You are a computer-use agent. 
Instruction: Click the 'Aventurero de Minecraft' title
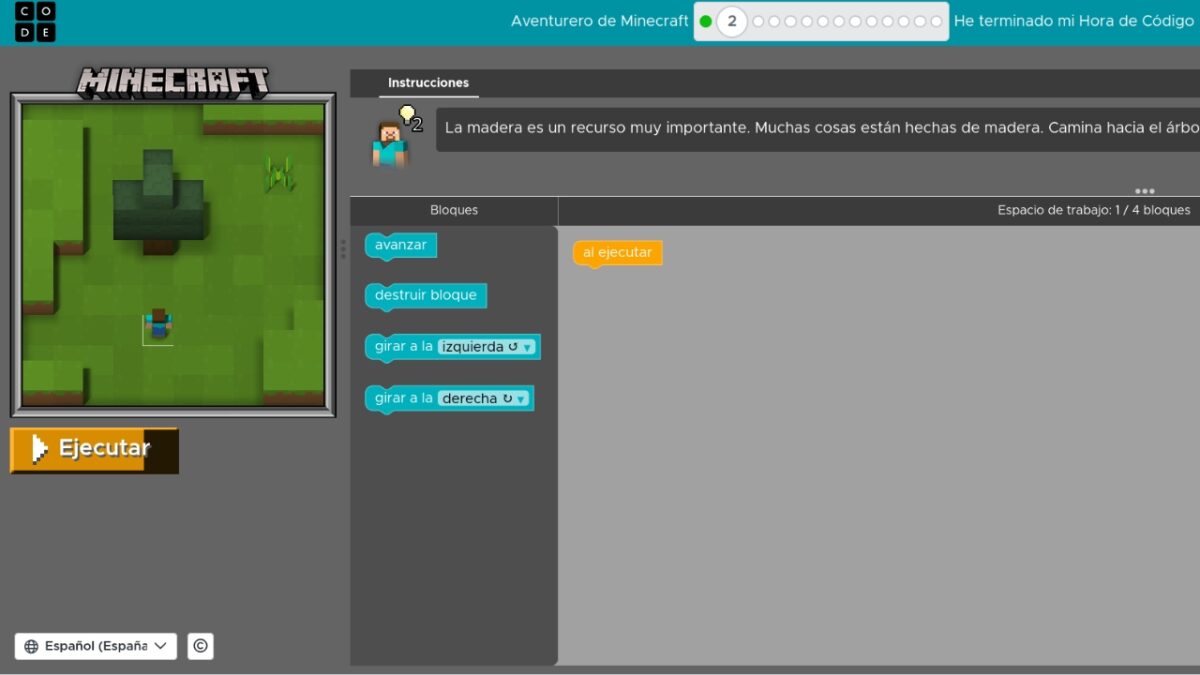(600, 21)
